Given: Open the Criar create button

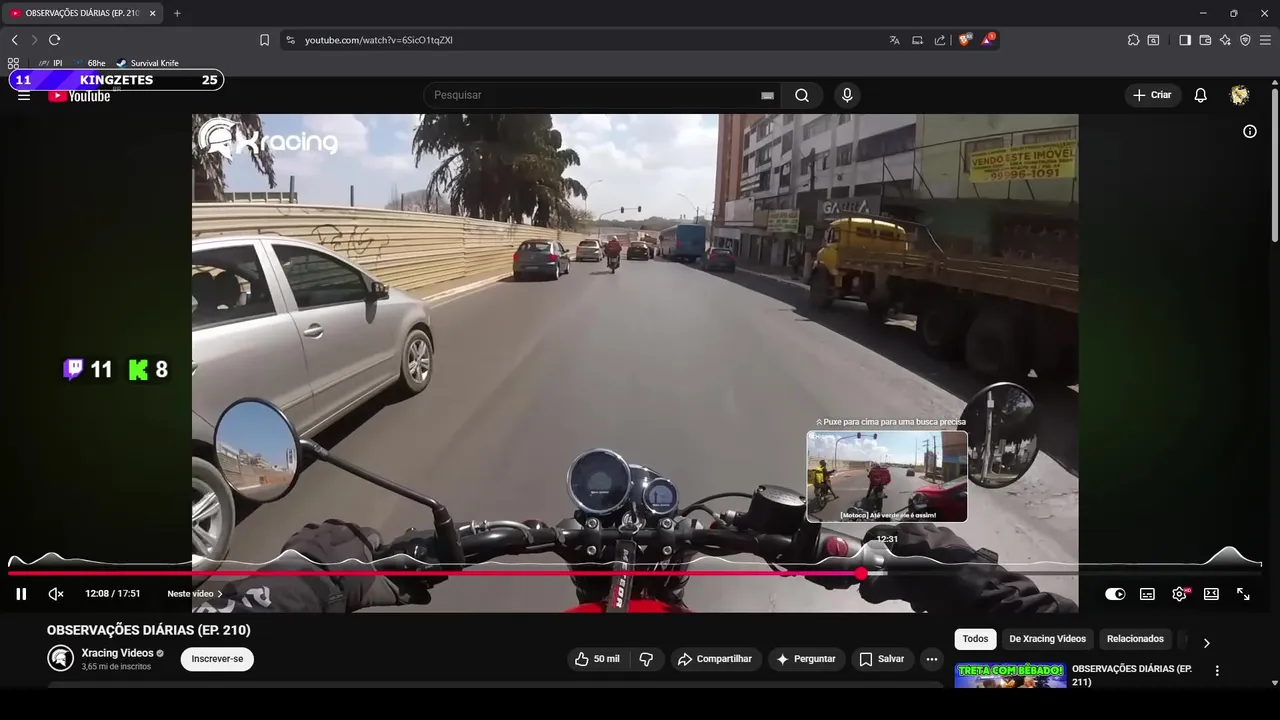Looking at the screenshot, I should 1152,95.
